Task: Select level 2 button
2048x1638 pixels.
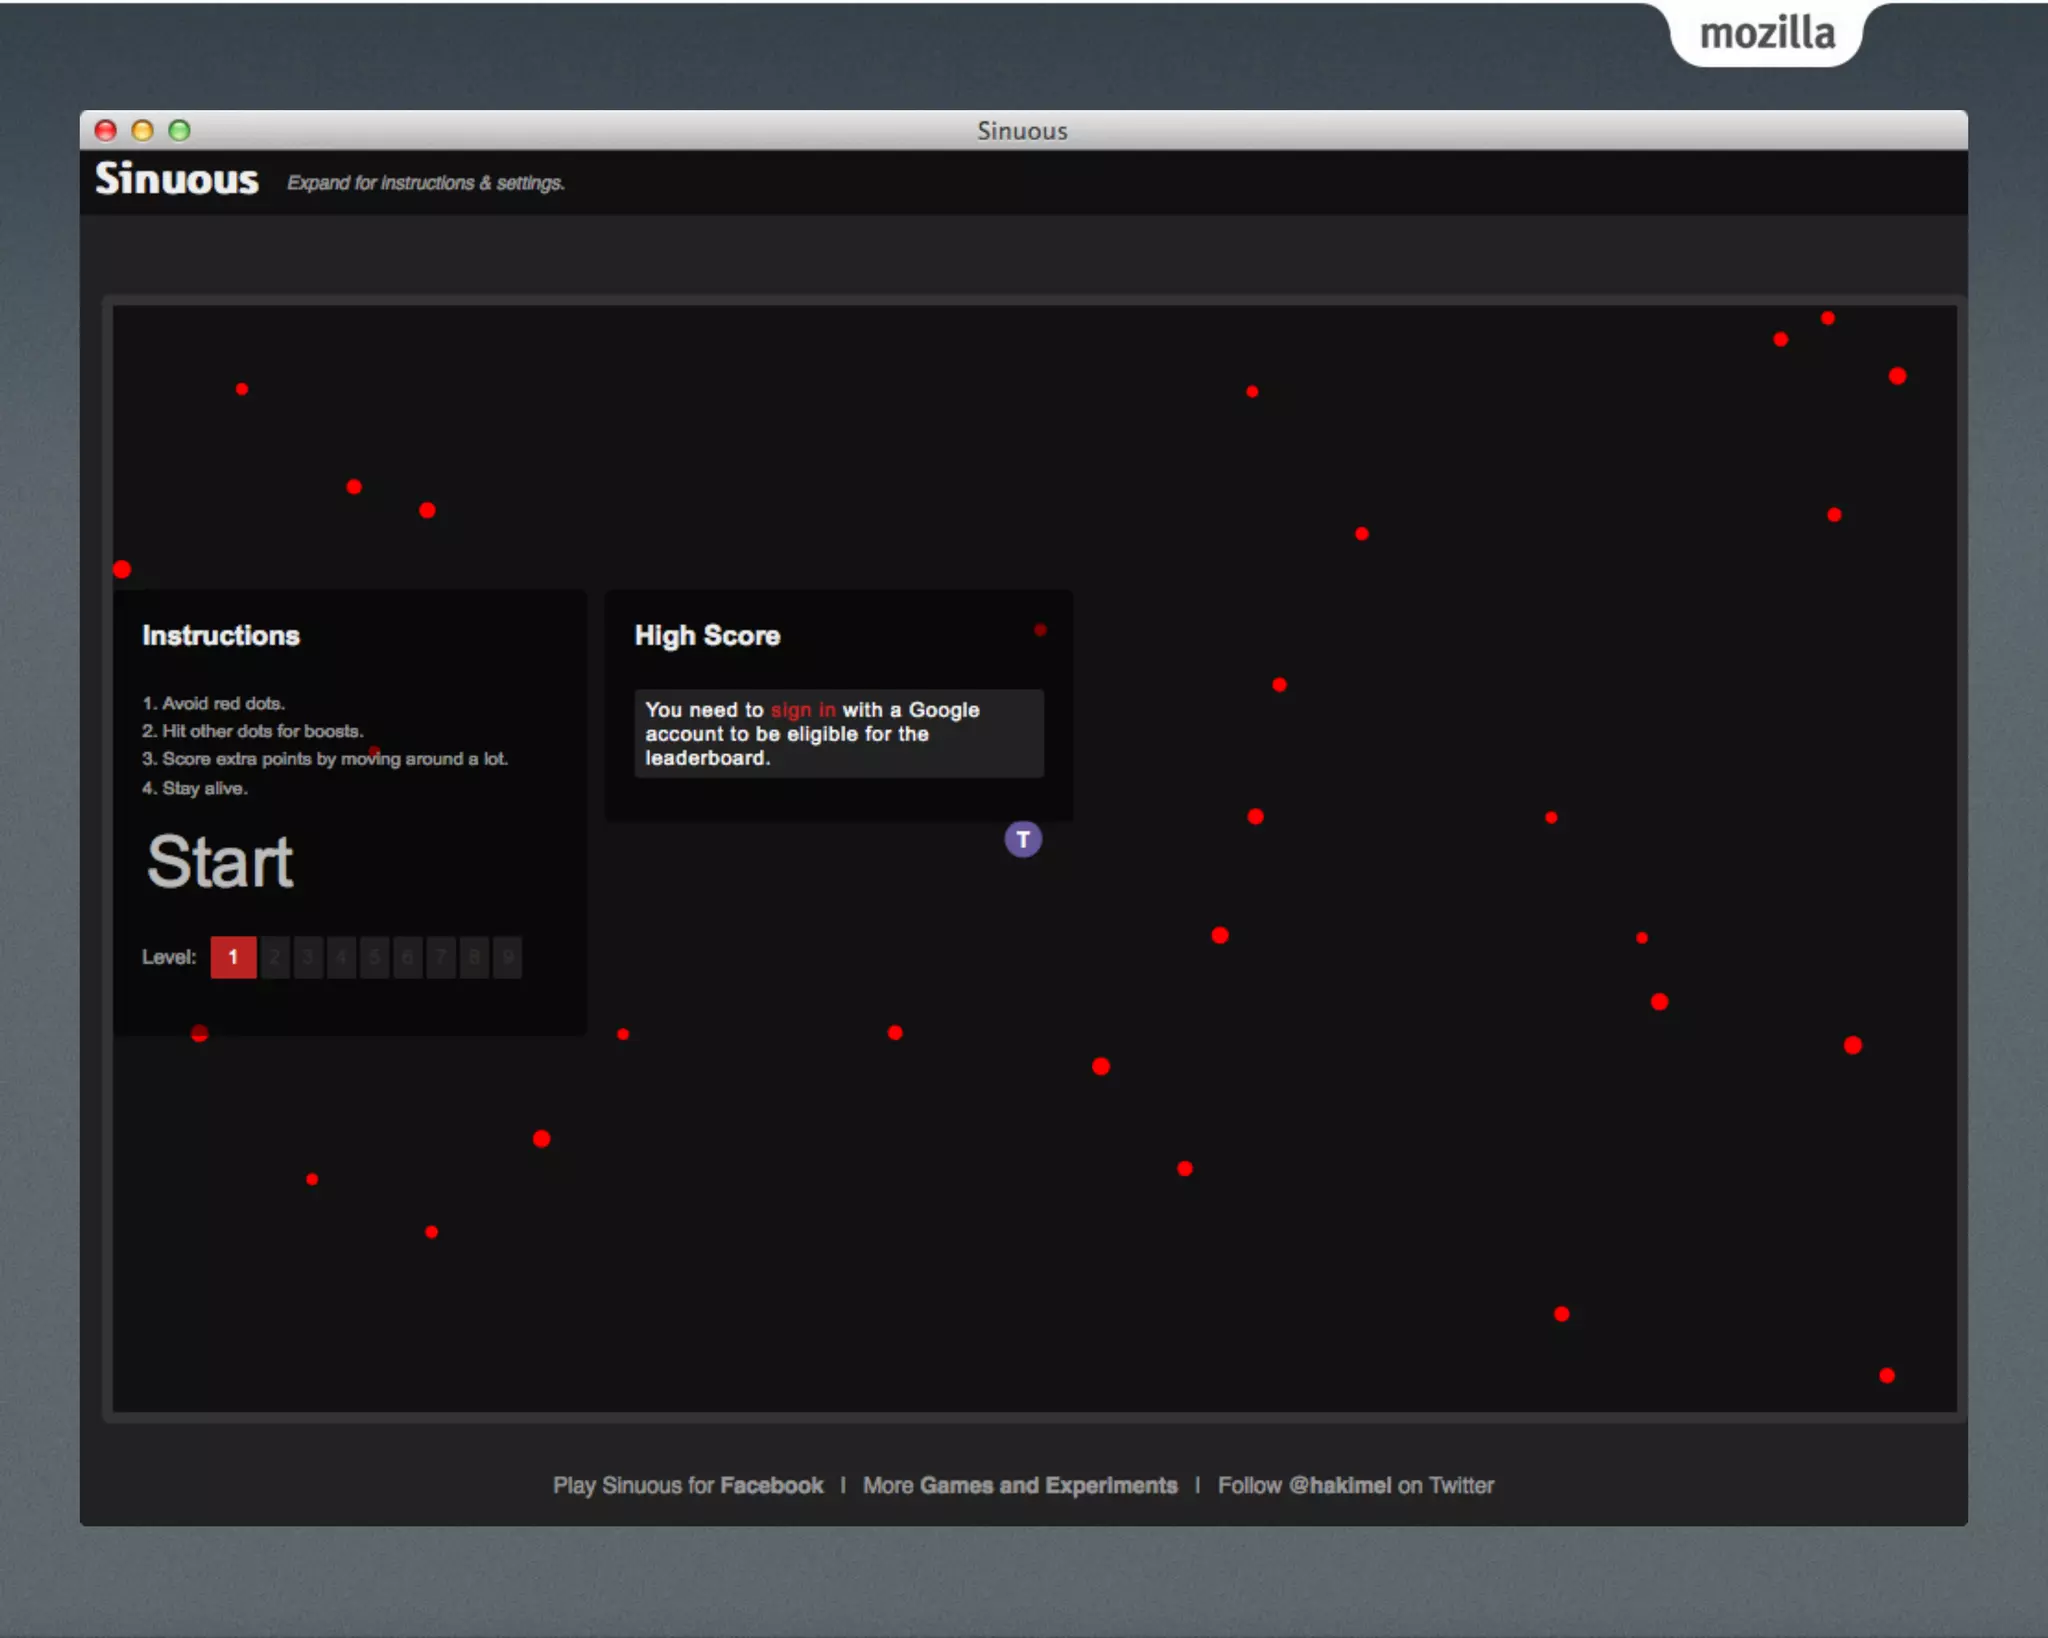Action: [274, 957]
